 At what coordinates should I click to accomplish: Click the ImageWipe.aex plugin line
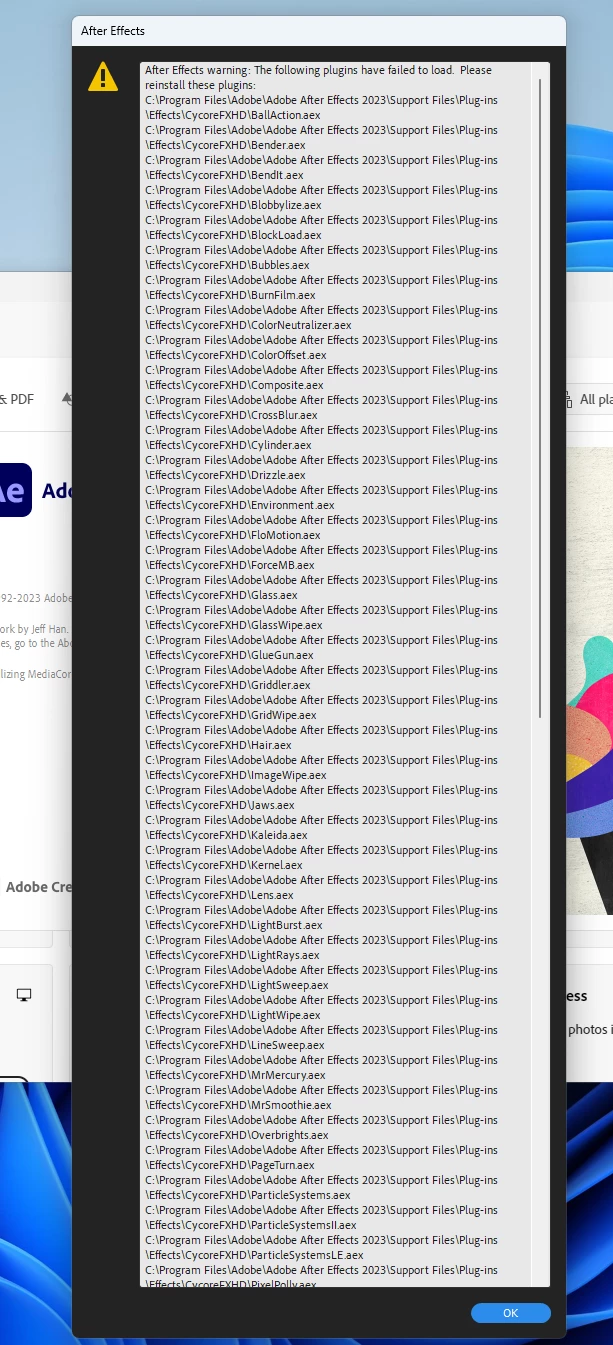(236, 775)
